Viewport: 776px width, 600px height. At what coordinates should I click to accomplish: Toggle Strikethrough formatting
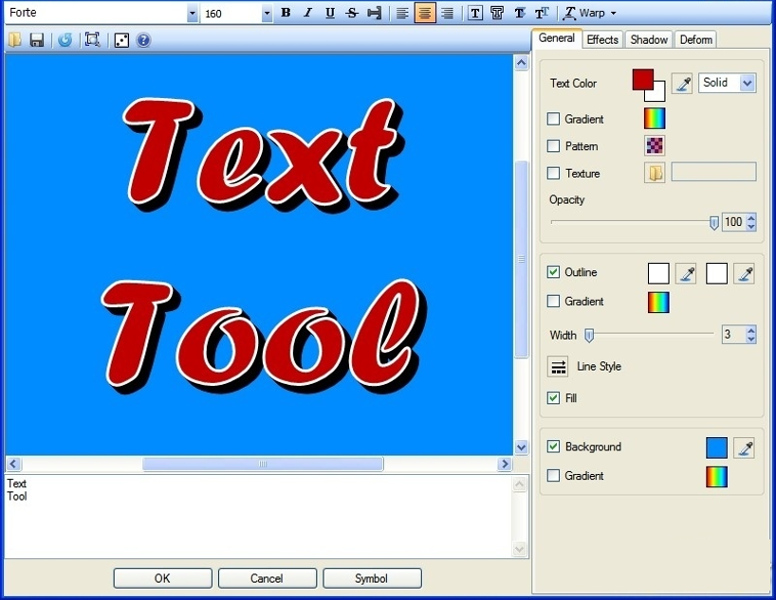[x=352, y=13]
